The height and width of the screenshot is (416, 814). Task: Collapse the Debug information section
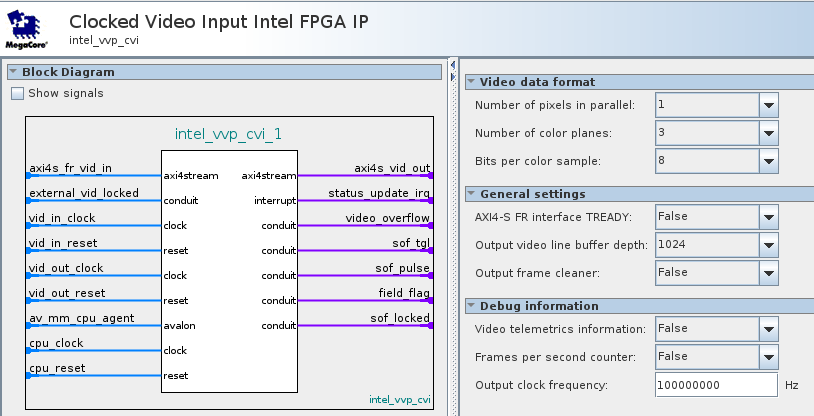click(x=471, y=306)
